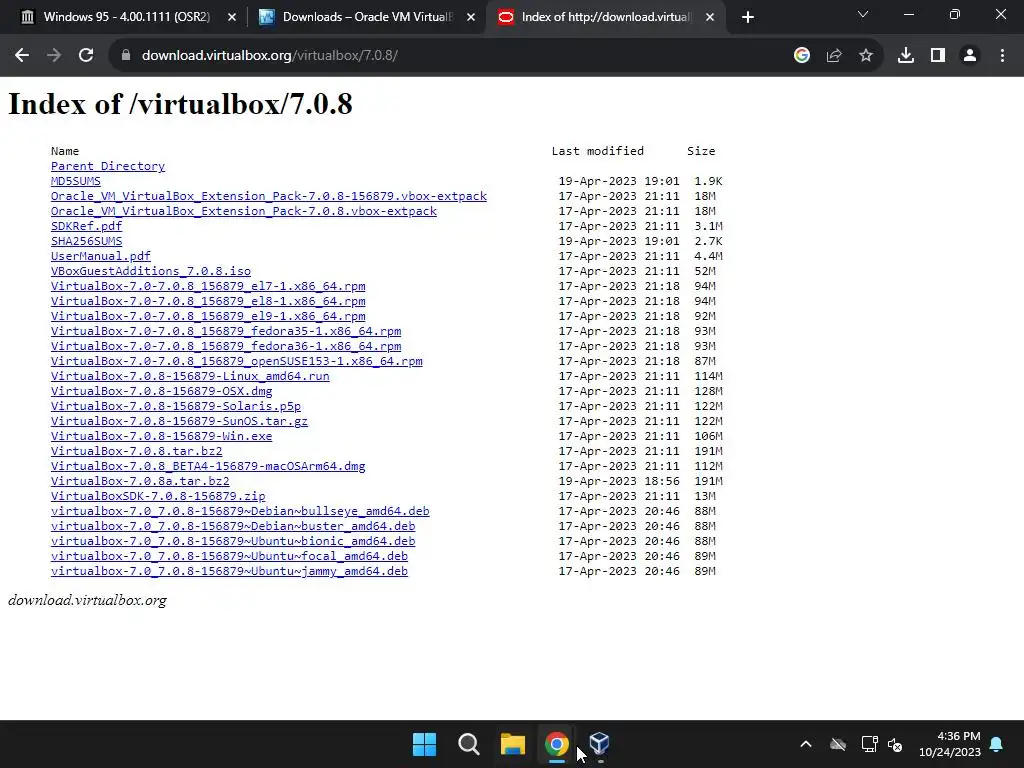The width and height of the screenshot is (1024, 768).
Task: Open File Explorer from taskbar
Action: coord(513,744)
